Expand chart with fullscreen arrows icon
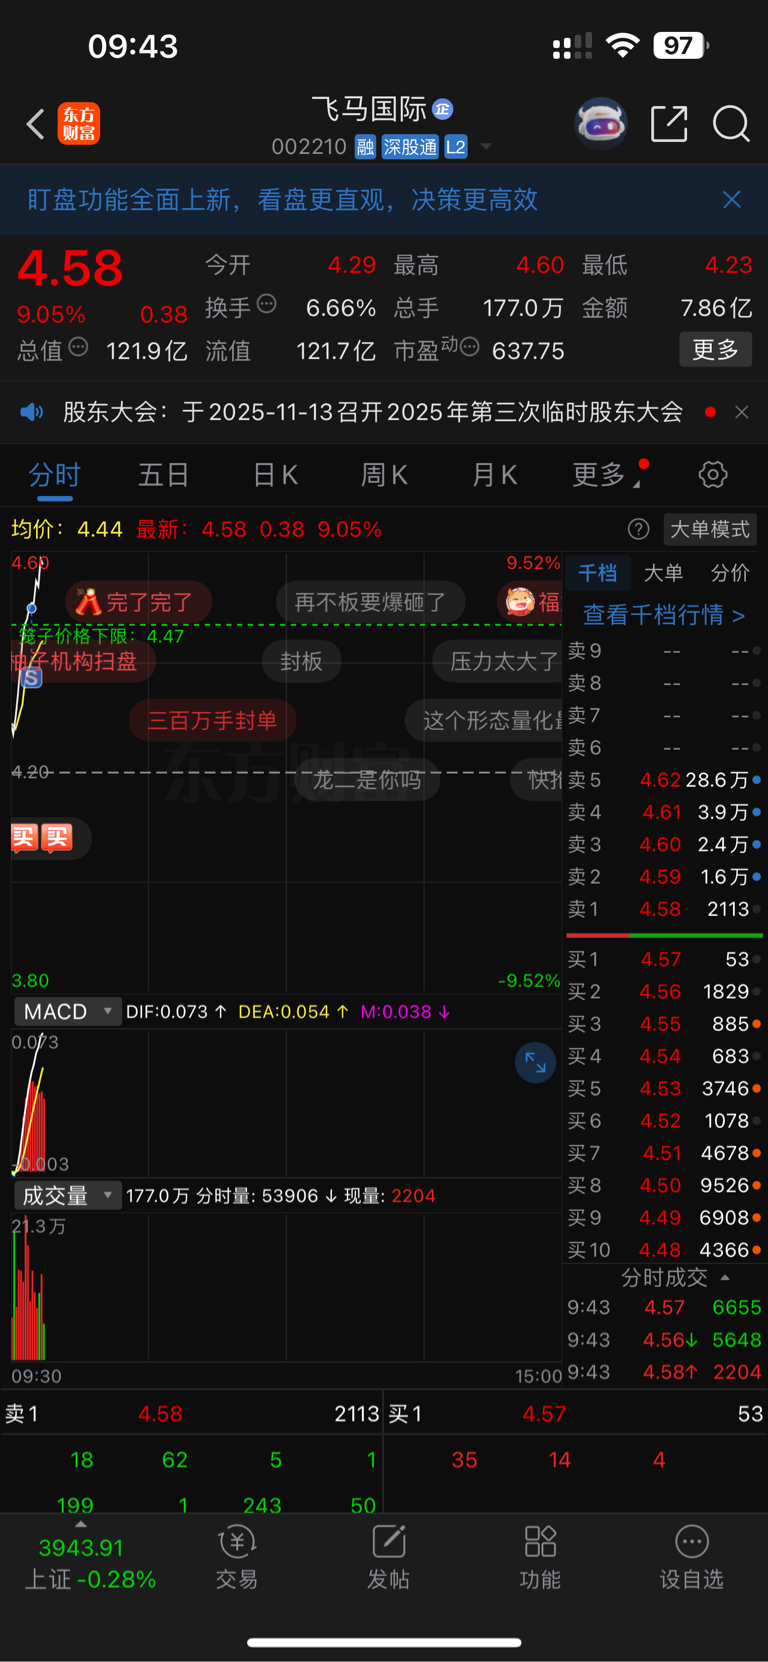This screenshot has height=1662, width=768. click(535, 1062)
